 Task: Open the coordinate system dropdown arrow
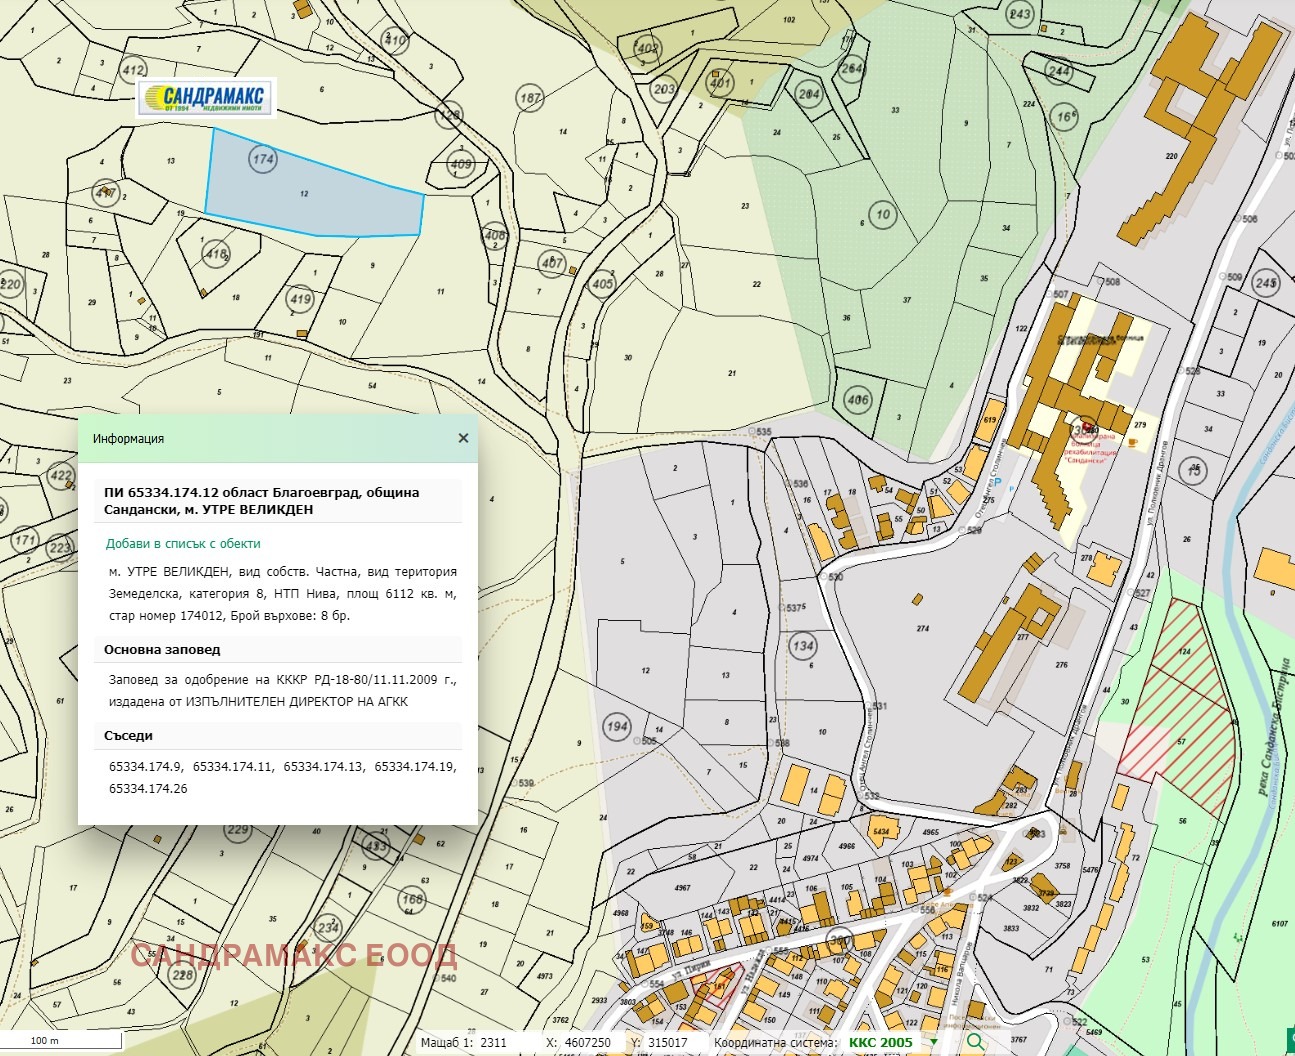(934, 1042)
